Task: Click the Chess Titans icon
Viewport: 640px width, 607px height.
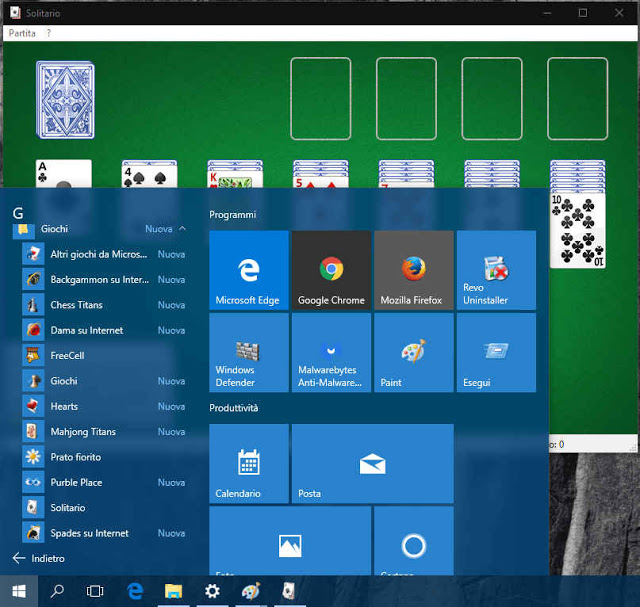Action: tap(33, 305)
